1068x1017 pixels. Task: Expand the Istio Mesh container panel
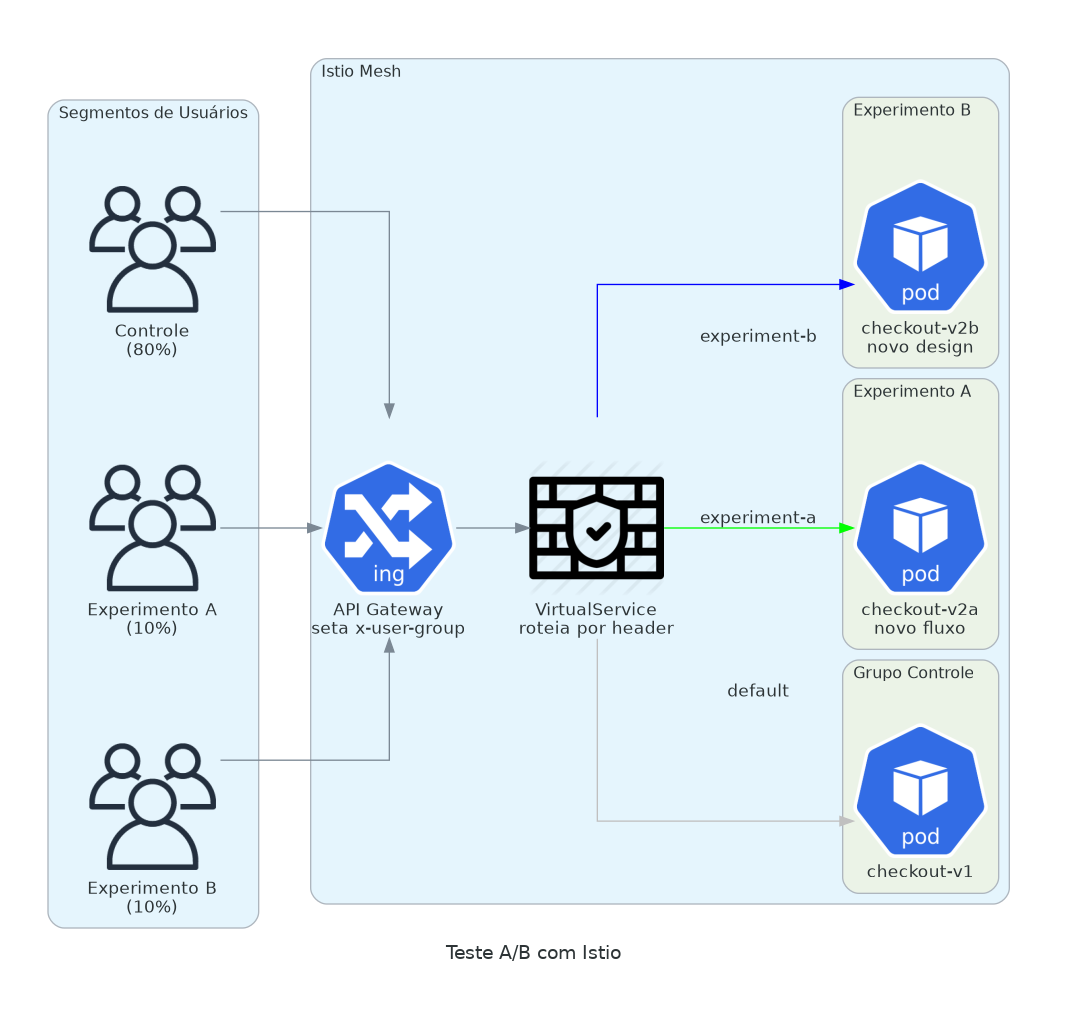(x=360, y=71)
